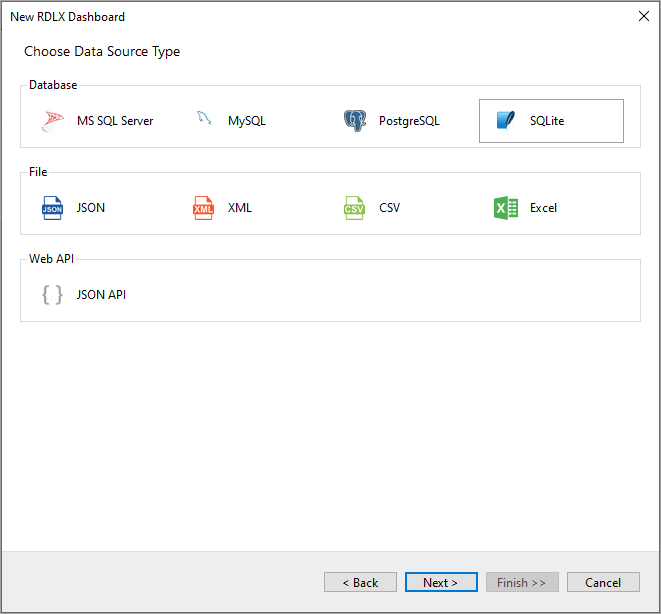Image resolution: width=661 pixels, height=614 pixels.
Task: Go back with the Back button
Action: 360,582
